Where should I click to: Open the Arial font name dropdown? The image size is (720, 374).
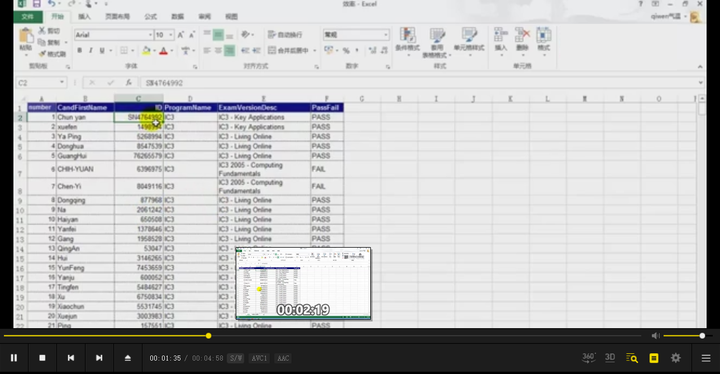(x=150, y=35)
